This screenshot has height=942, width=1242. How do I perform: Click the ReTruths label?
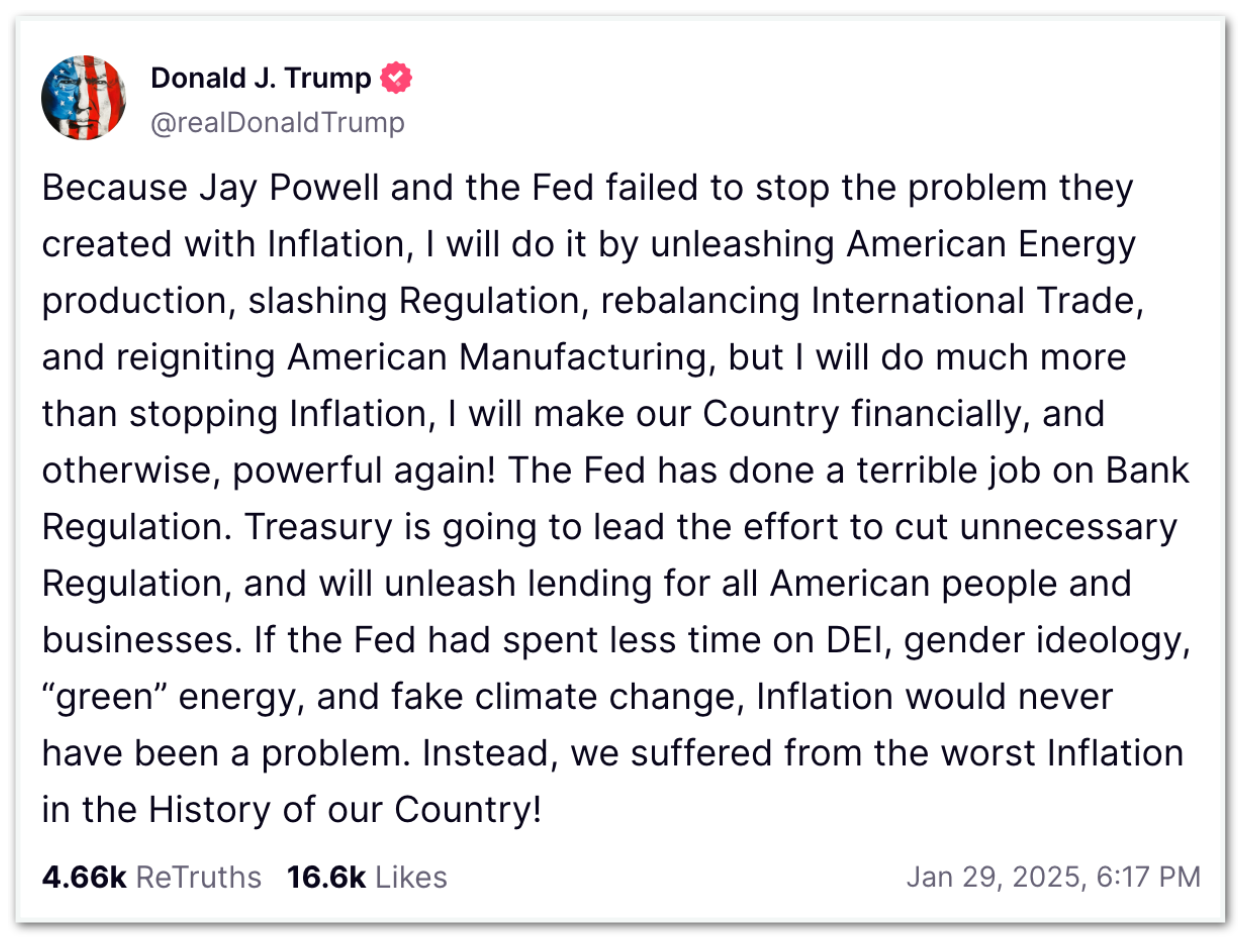(x=198, y=877)
